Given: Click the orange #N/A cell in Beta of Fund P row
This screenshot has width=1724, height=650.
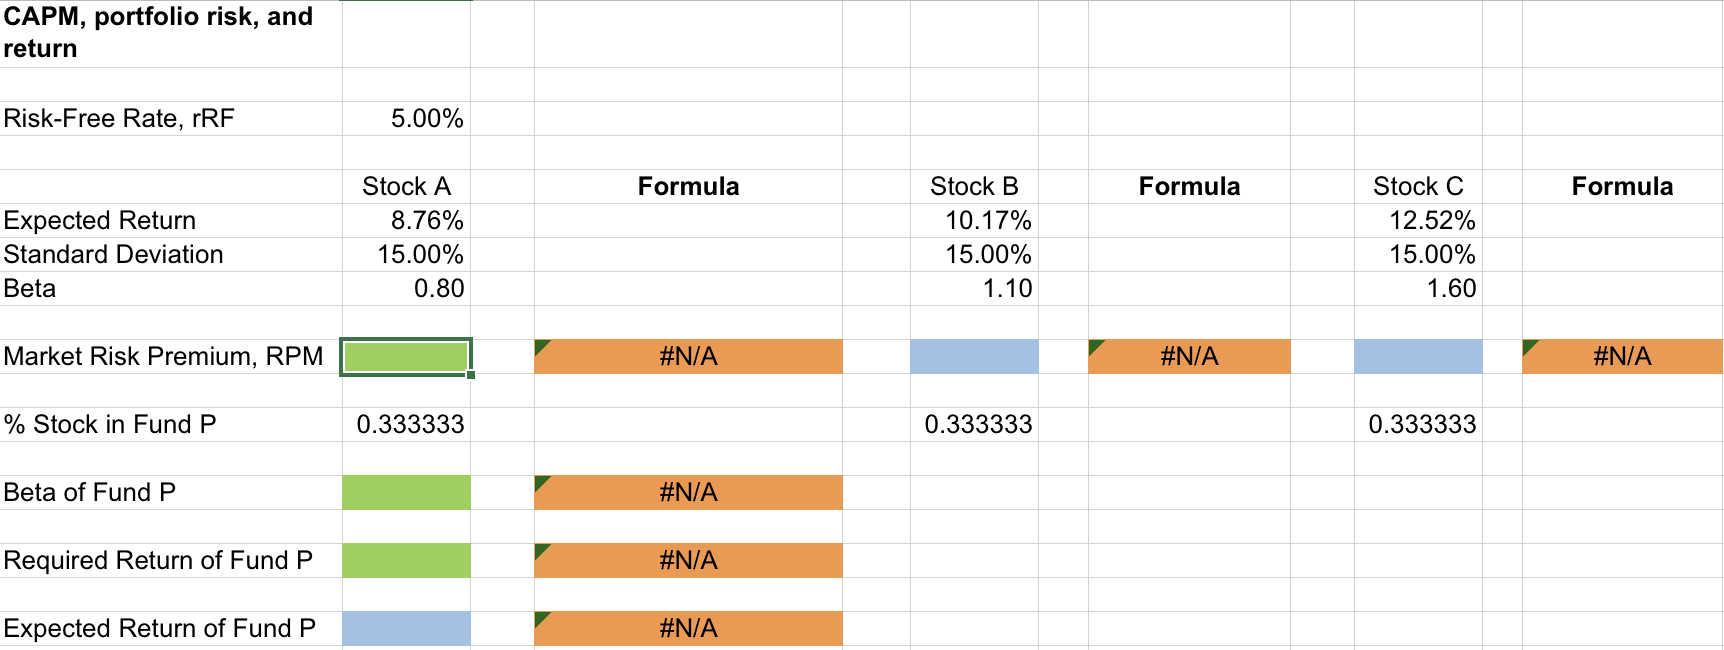Looking at the screenshot, I should click(688, 492).
